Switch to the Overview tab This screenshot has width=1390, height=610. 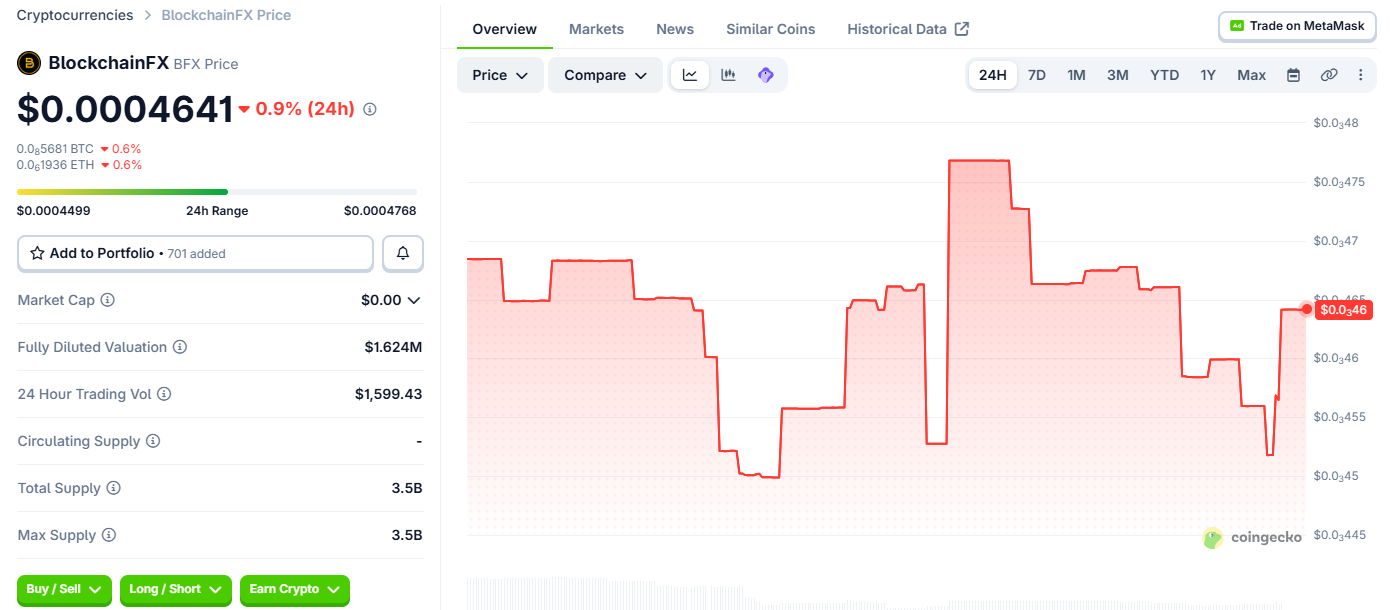tap(505, 29)
